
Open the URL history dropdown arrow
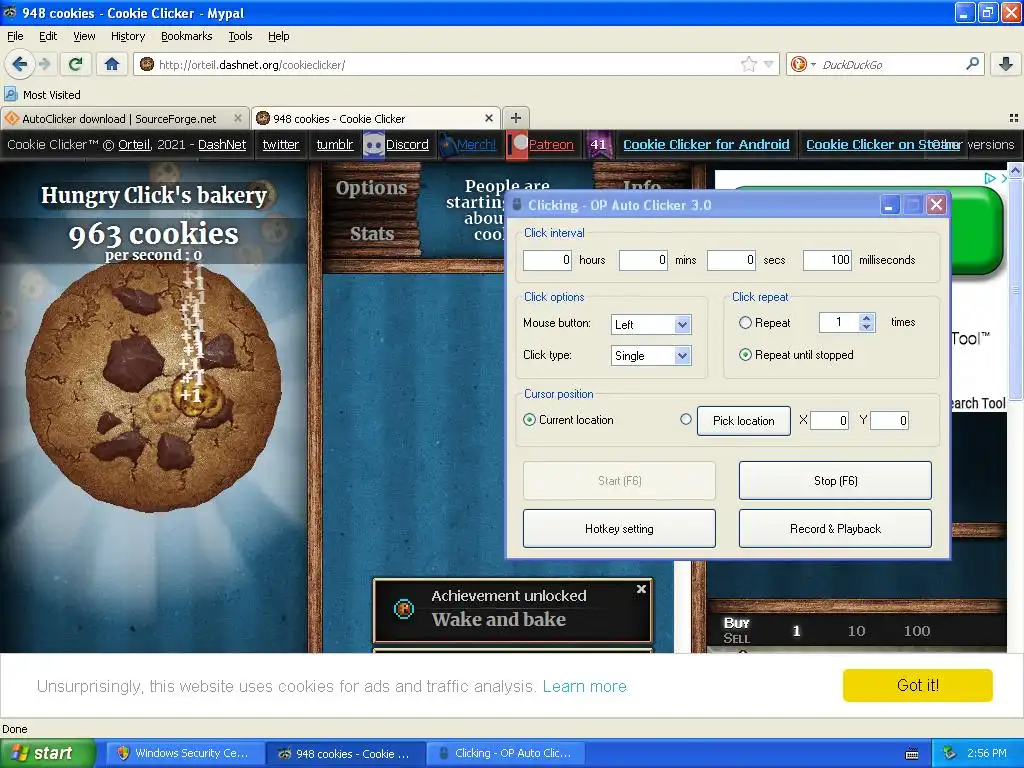coord(769,64)
